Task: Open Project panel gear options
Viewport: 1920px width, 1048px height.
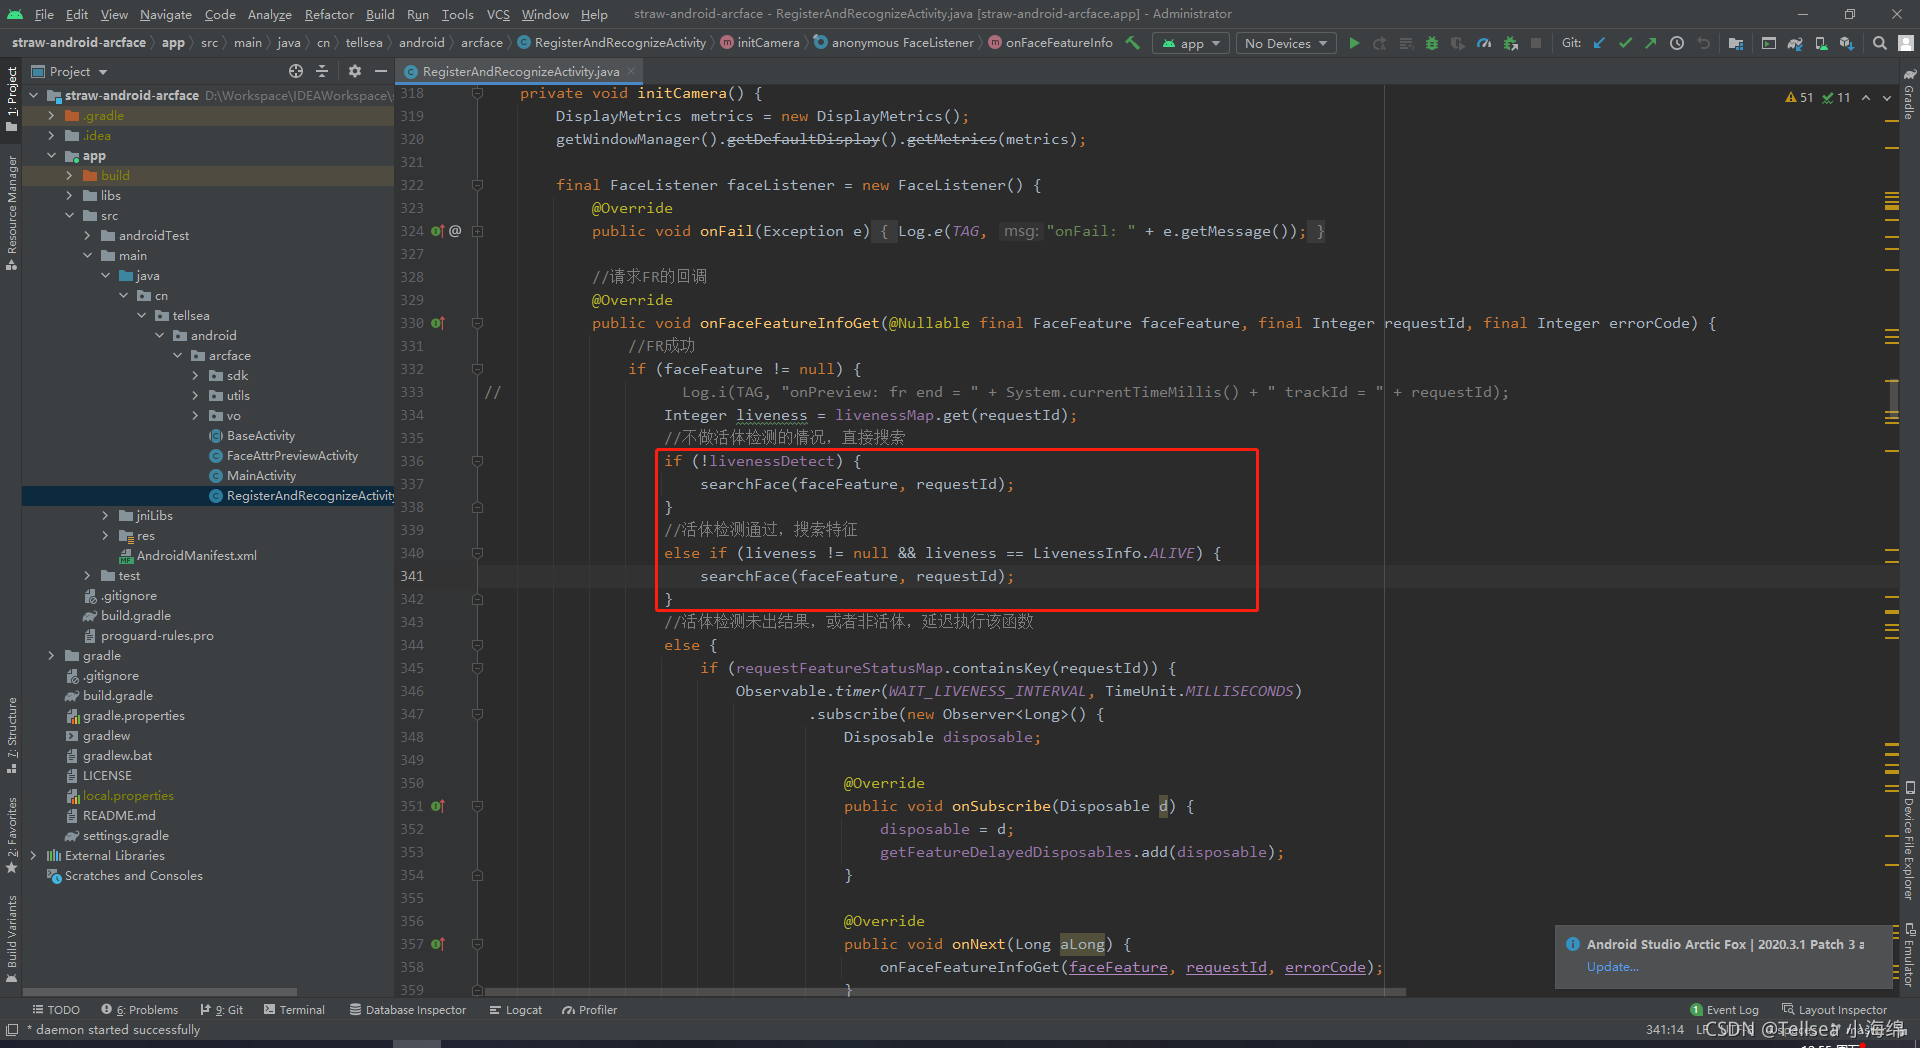Action: click(355, 71)
